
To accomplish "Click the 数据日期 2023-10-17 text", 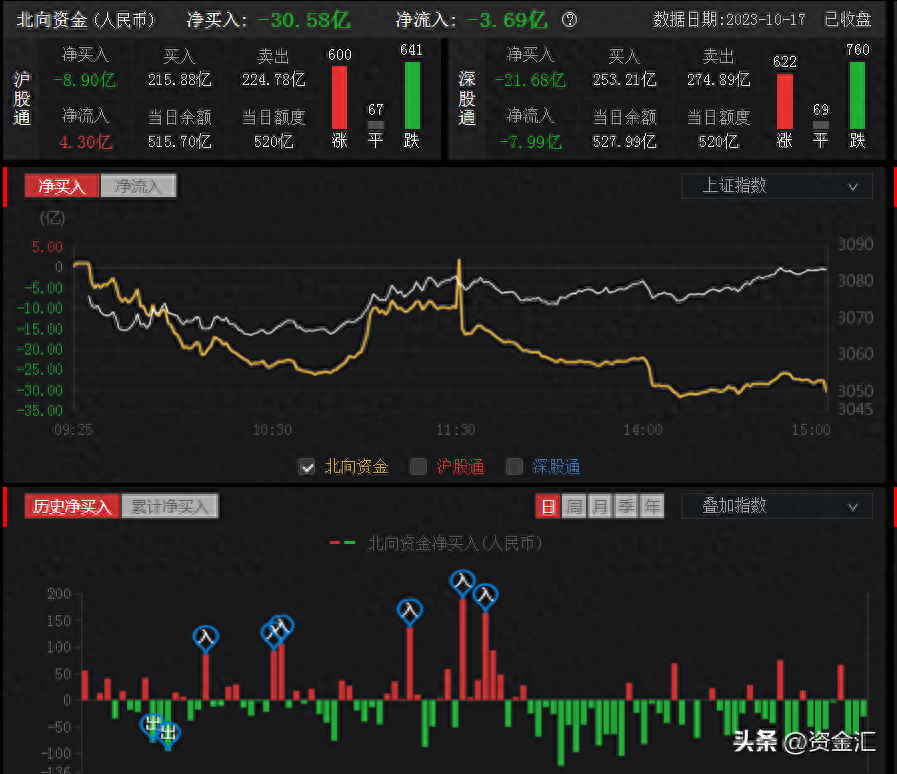I will click(729, 20).
